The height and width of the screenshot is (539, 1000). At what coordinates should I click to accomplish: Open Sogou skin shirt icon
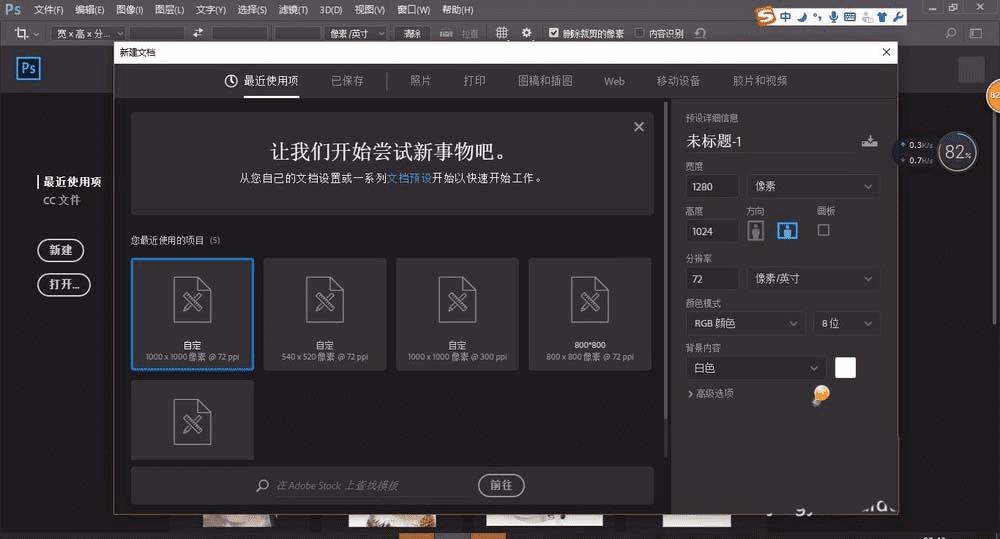pos(882,17)
